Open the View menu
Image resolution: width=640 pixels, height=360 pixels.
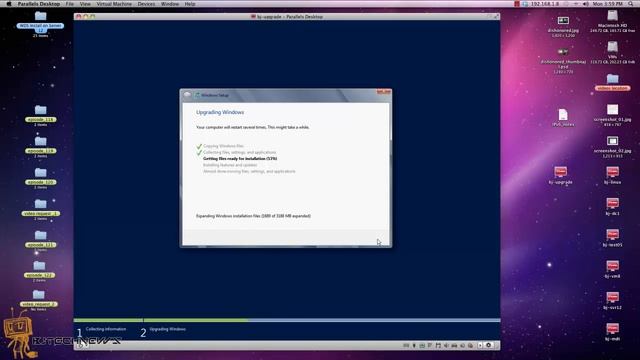pyautogui.click(x=85, y=4)
